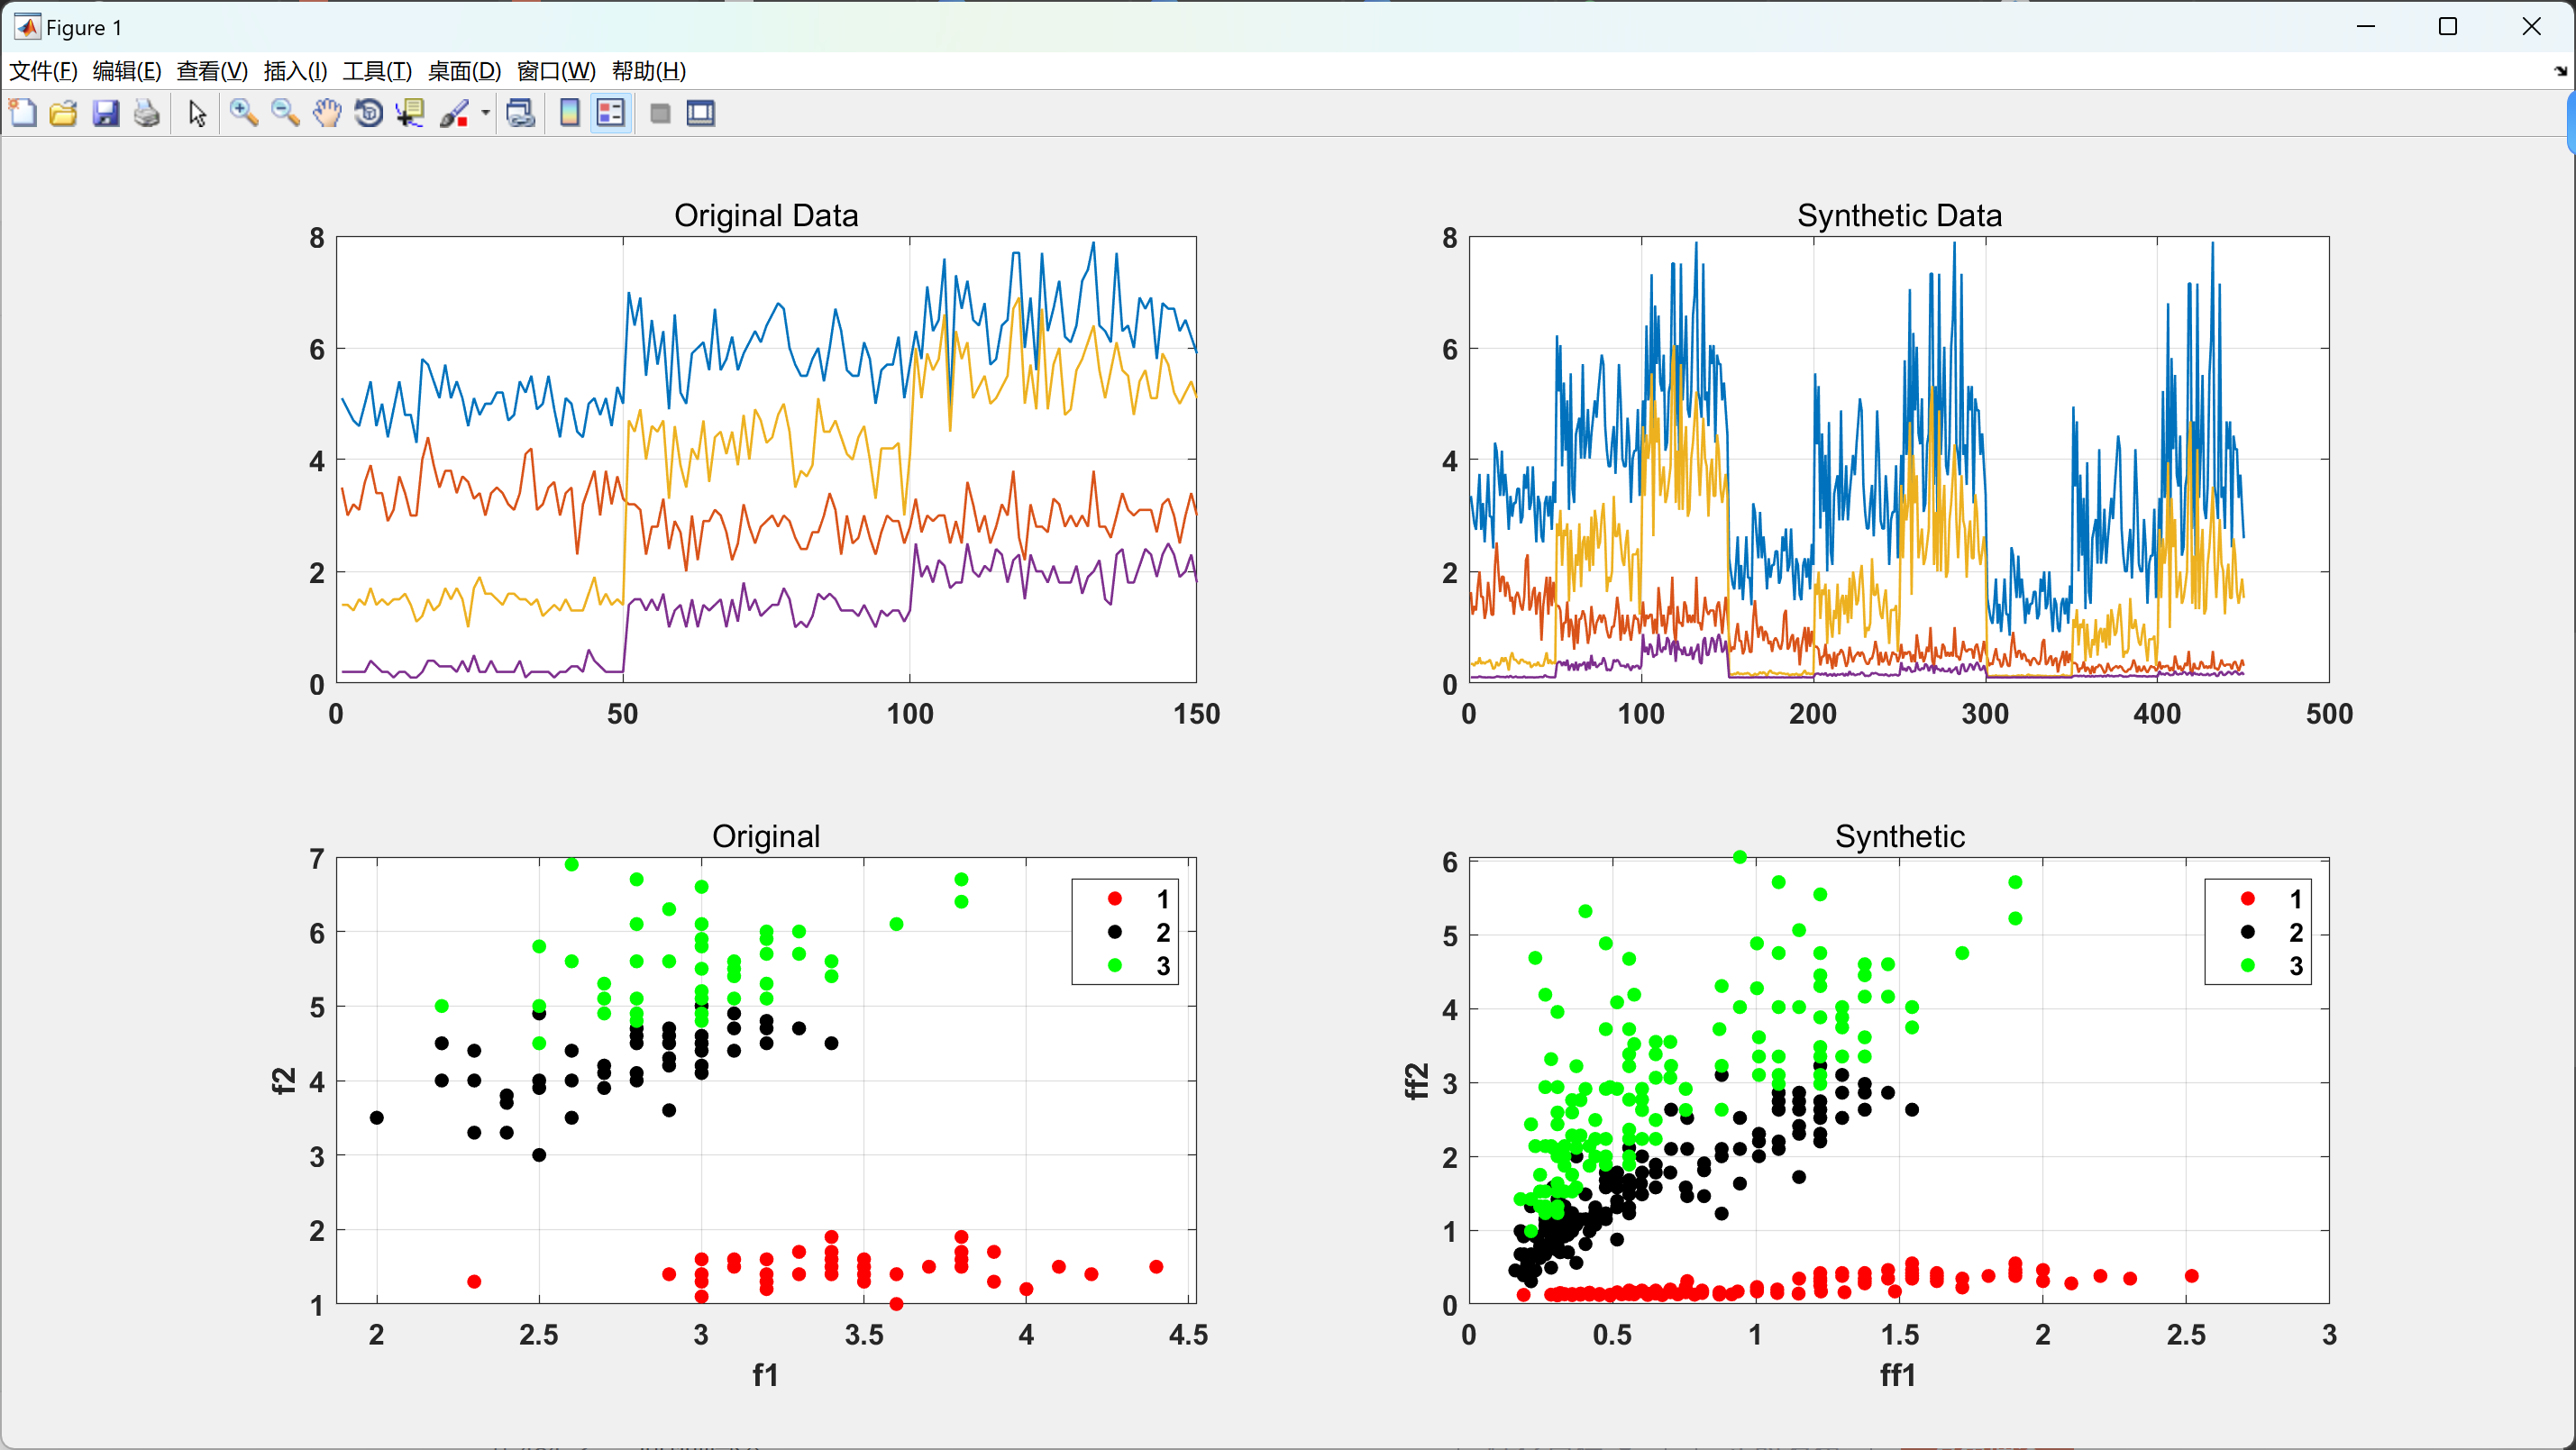Select the Zoom Out tool
This screenshot has height=1450, width=2576.
tap(285, 113)
